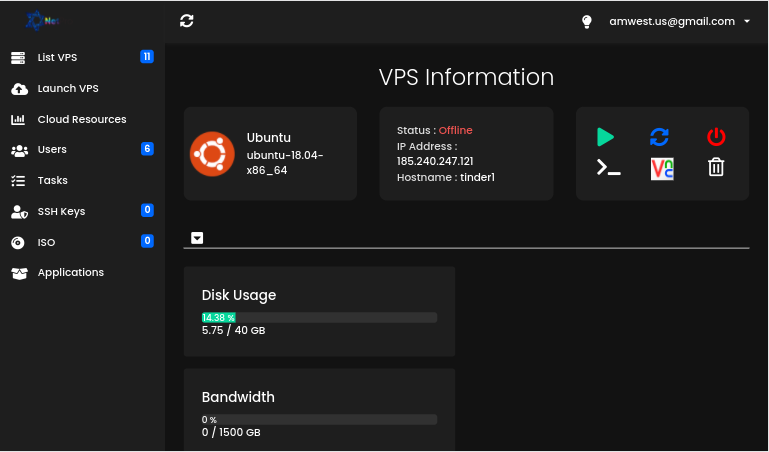Open List VPS in the sidebar

point(57,57)
